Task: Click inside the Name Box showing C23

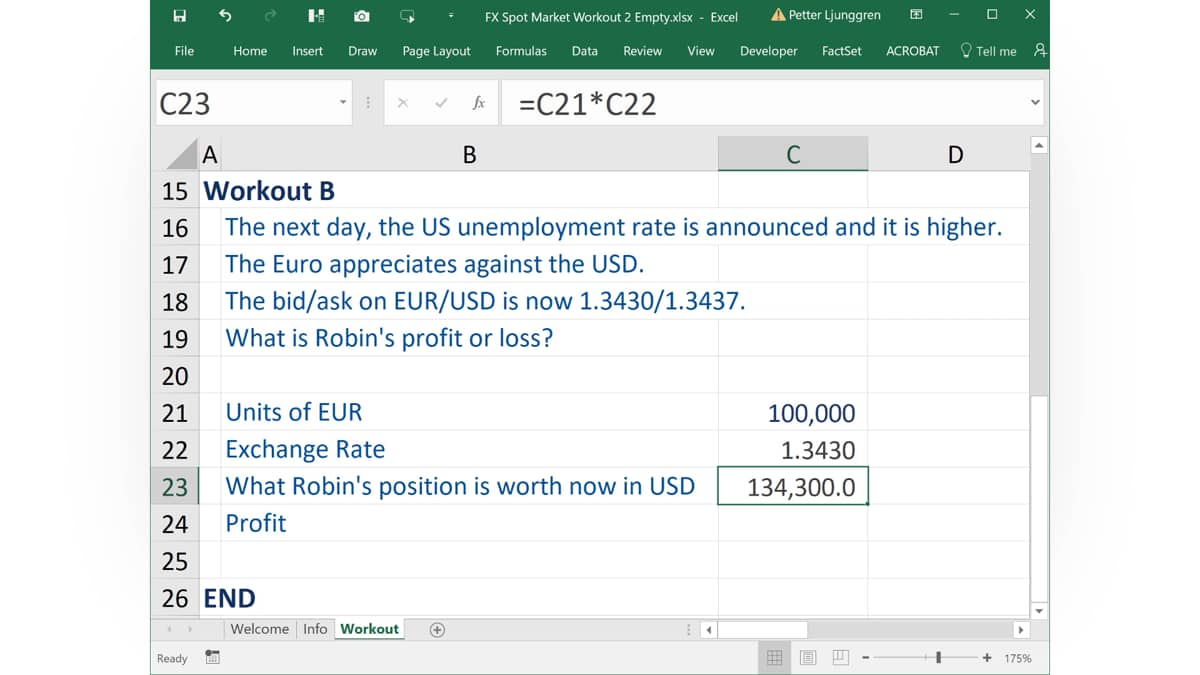Action: [x=245, y=103]
